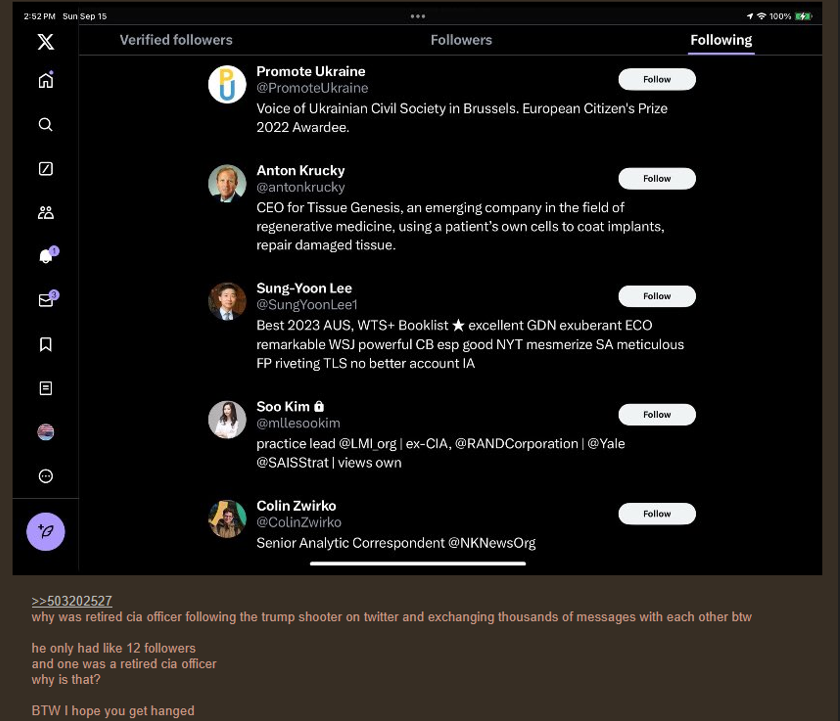Open the @PromoteUkraine handle
840x721 pixels.
click(x=312, y=88)
